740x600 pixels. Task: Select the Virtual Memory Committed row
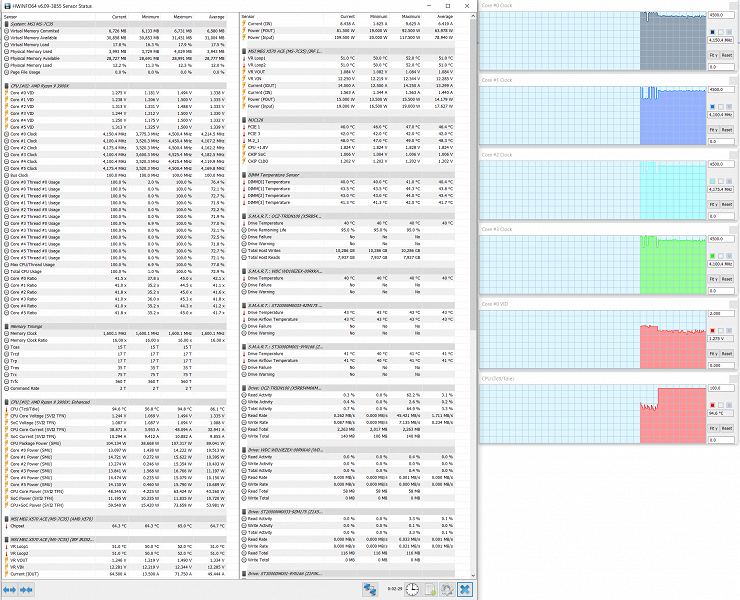pyautogui.click(x=115, y=31)
